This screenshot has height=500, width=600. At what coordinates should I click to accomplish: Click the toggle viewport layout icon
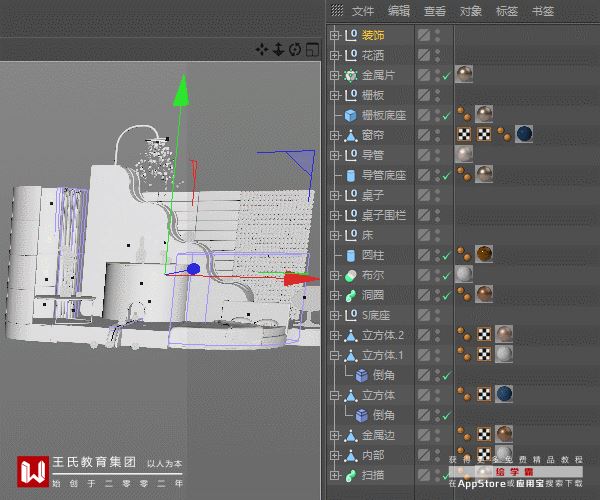pyautogui.click(x=313, y=50)
